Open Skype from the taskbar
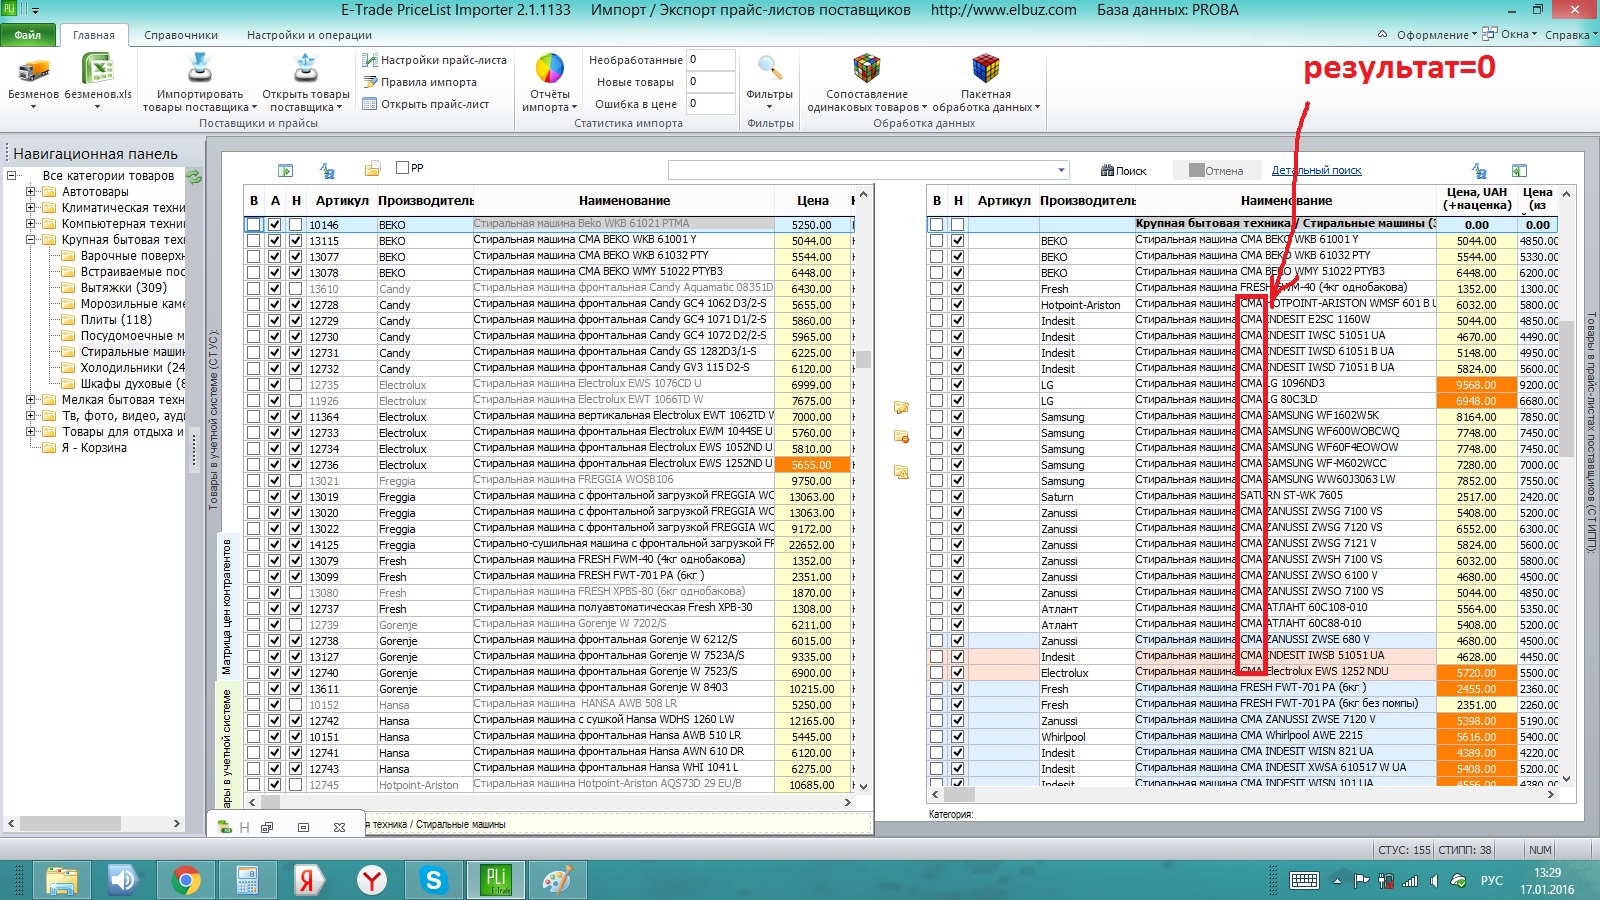 [434, 880]
